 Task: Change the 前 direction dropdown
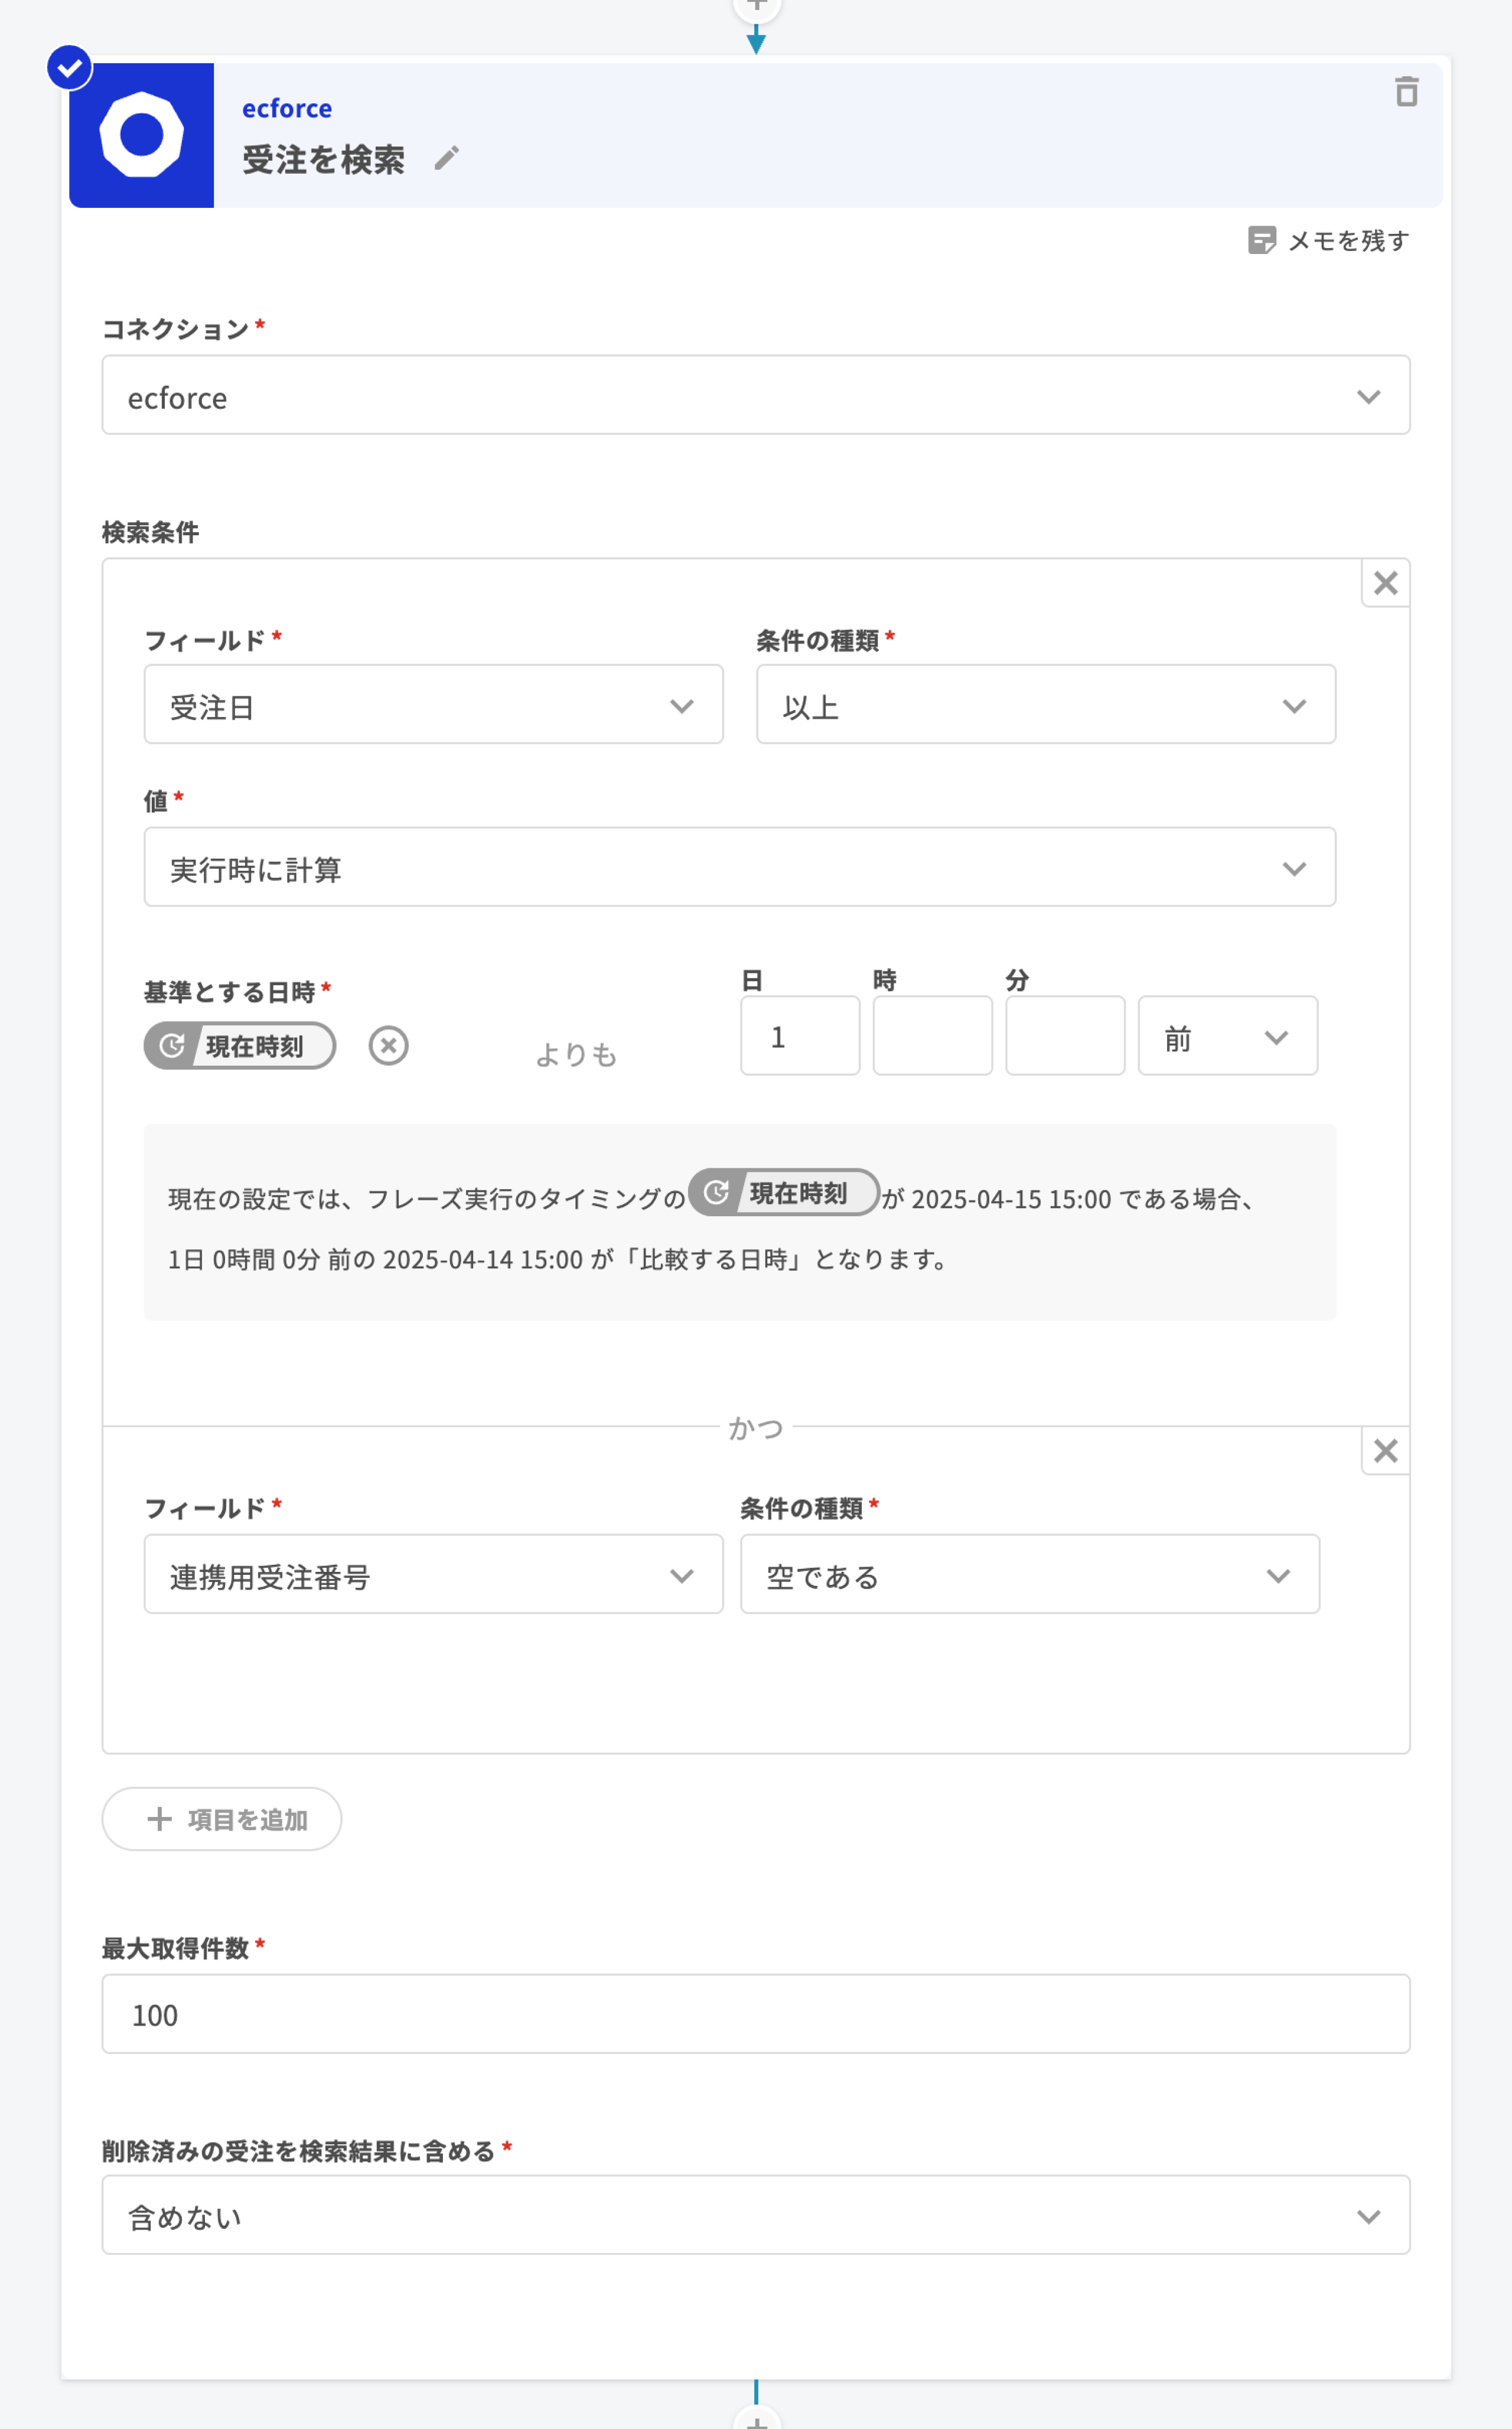1227,1037
